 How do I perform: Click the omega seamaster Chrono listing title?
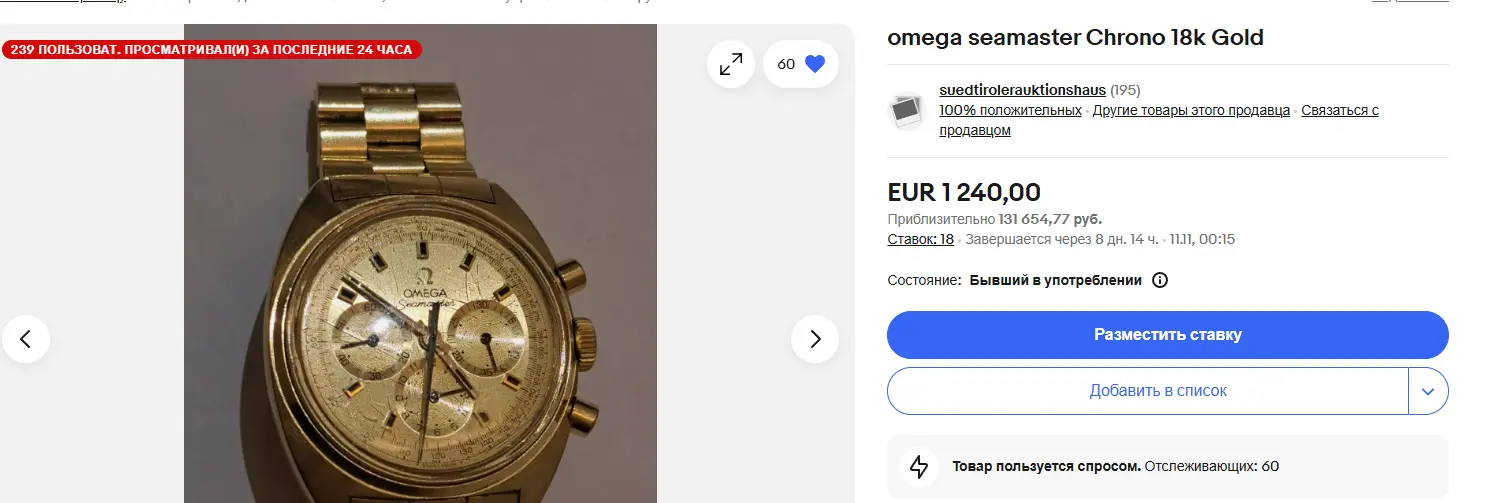pos(1075,38)
